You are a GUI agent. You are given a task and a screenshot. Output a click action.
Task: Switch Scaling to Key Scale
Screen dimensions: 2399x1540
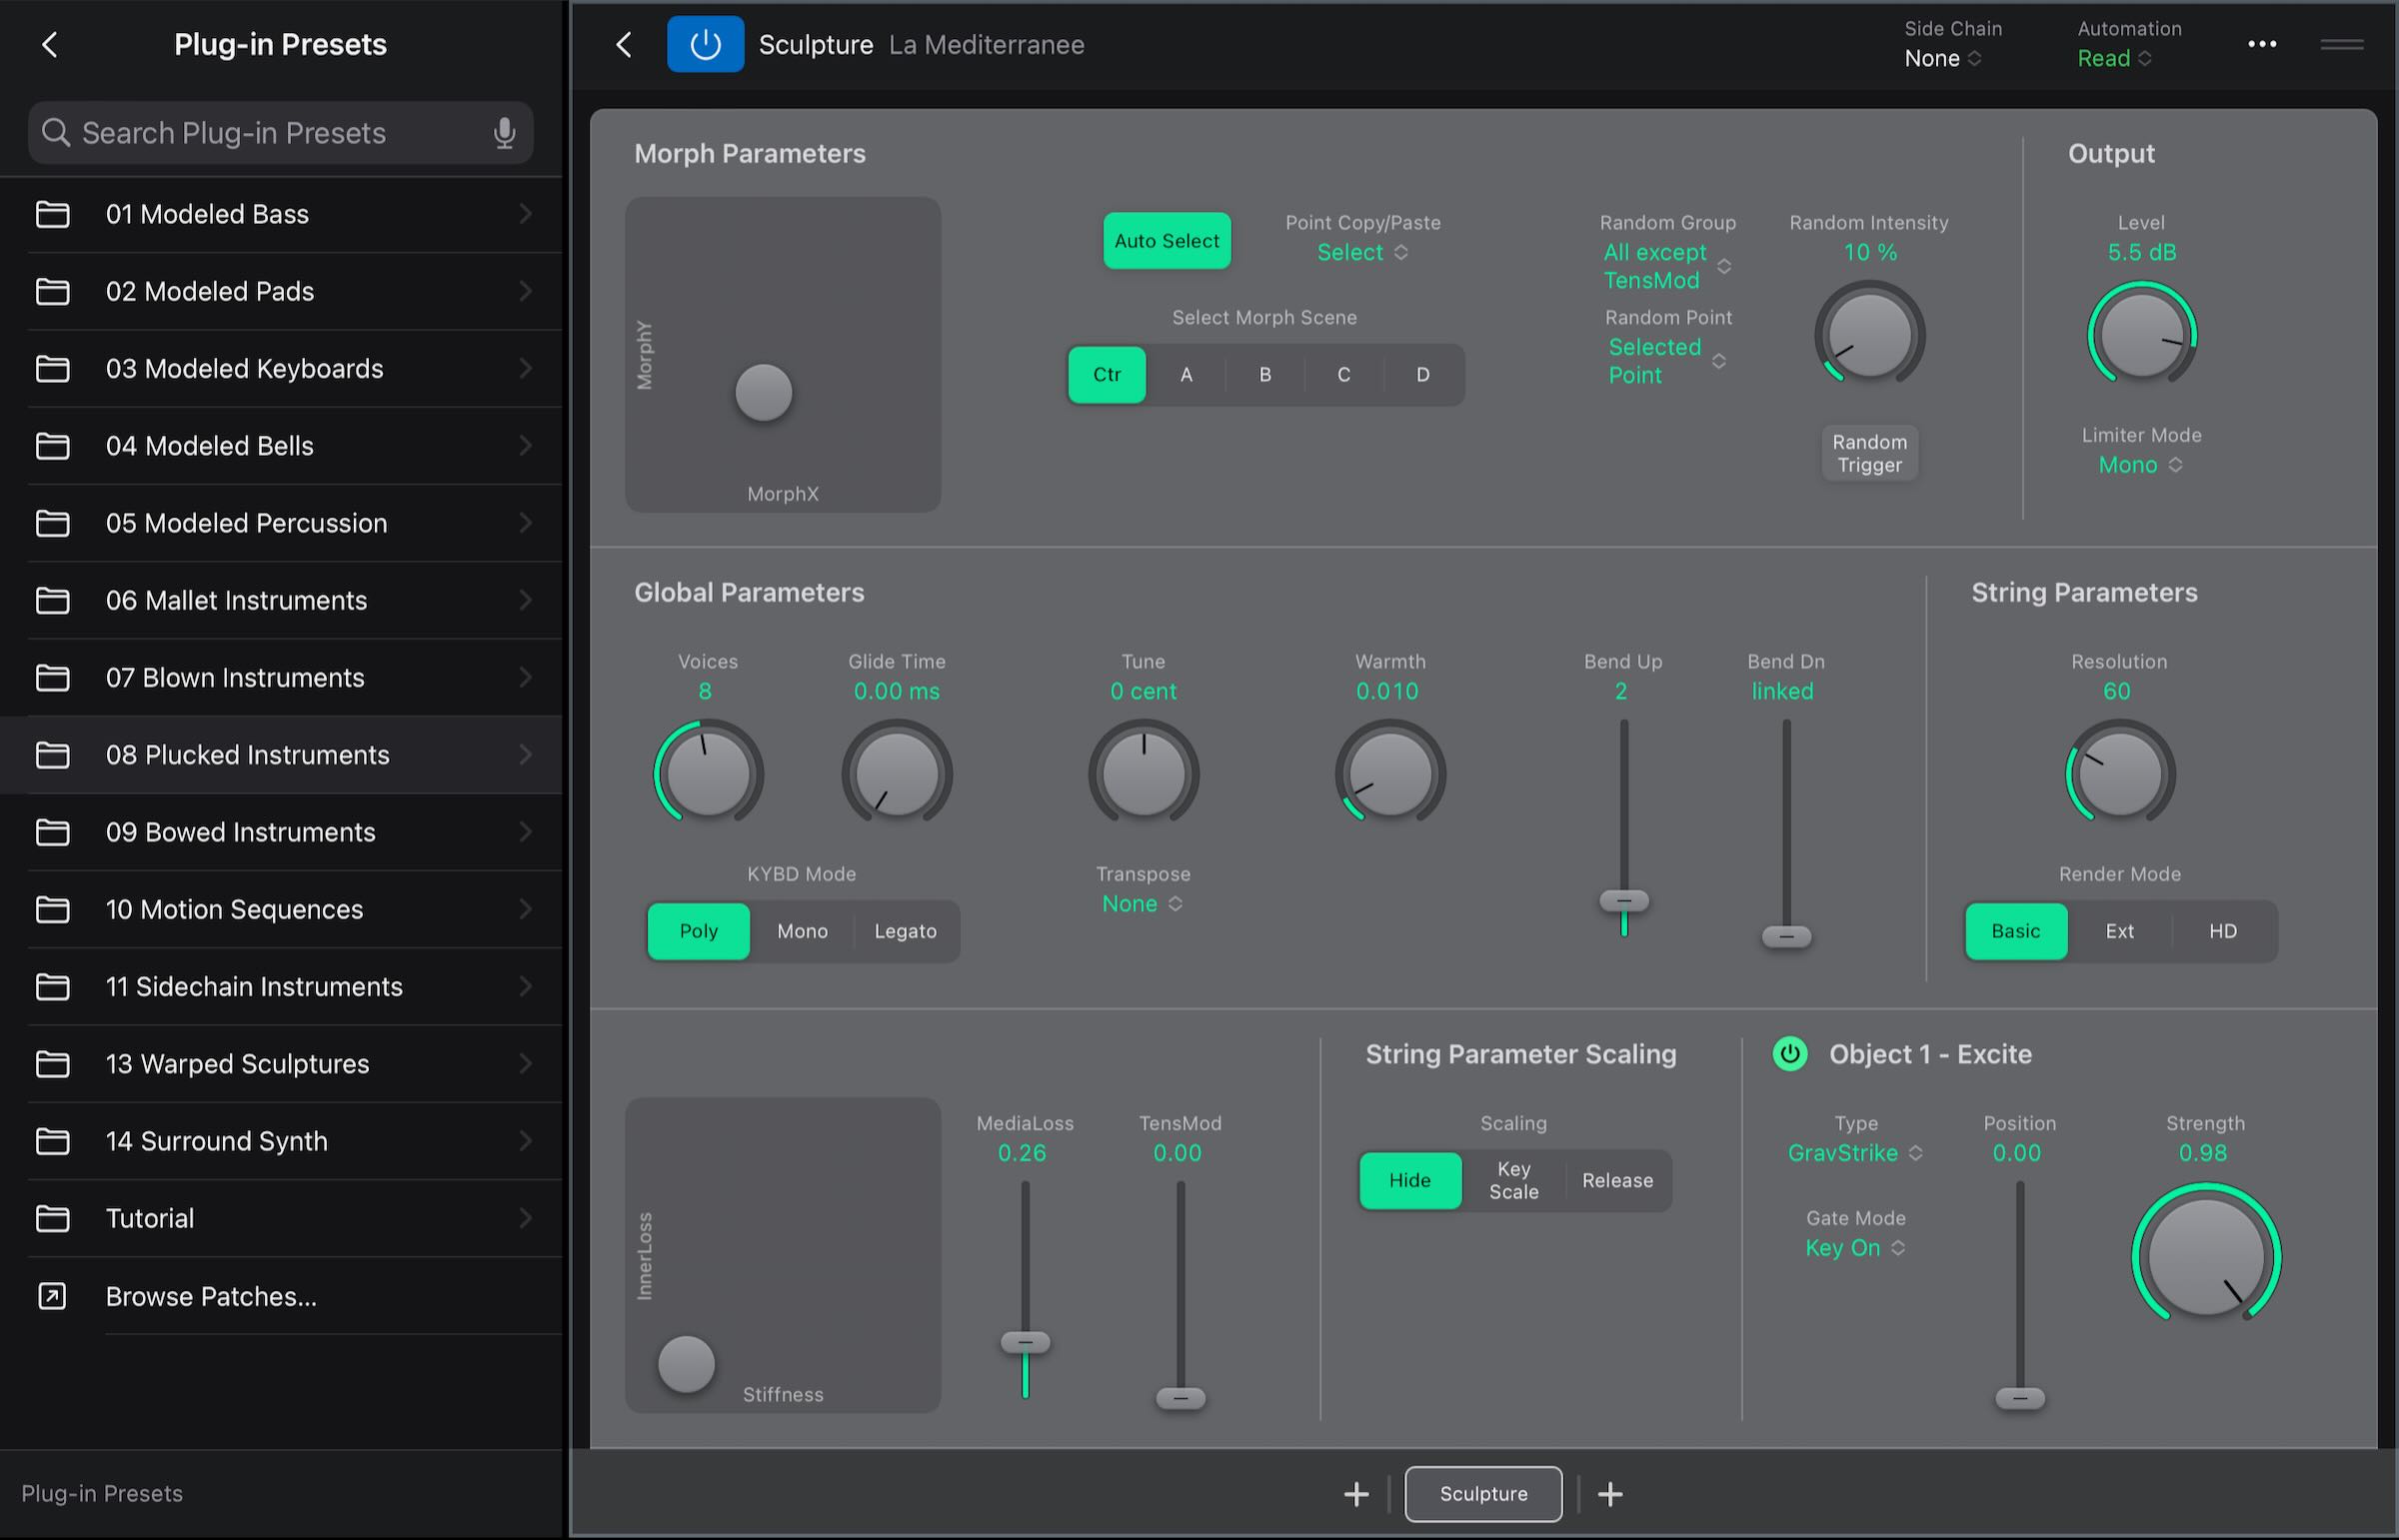(x=1513, y=1180)
